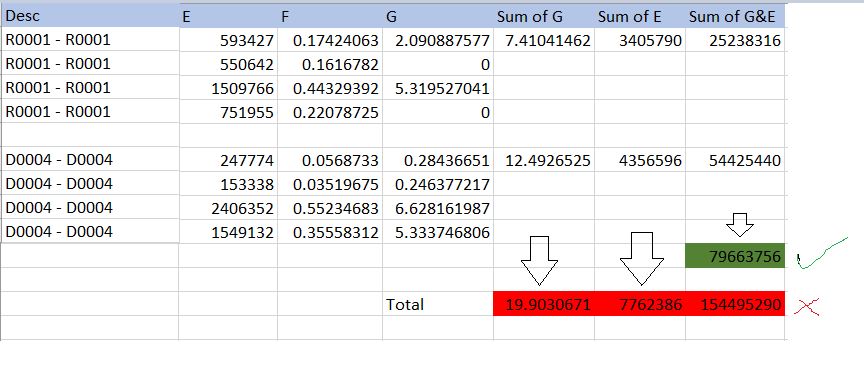Click cell with value 153338

click(228, 185)
